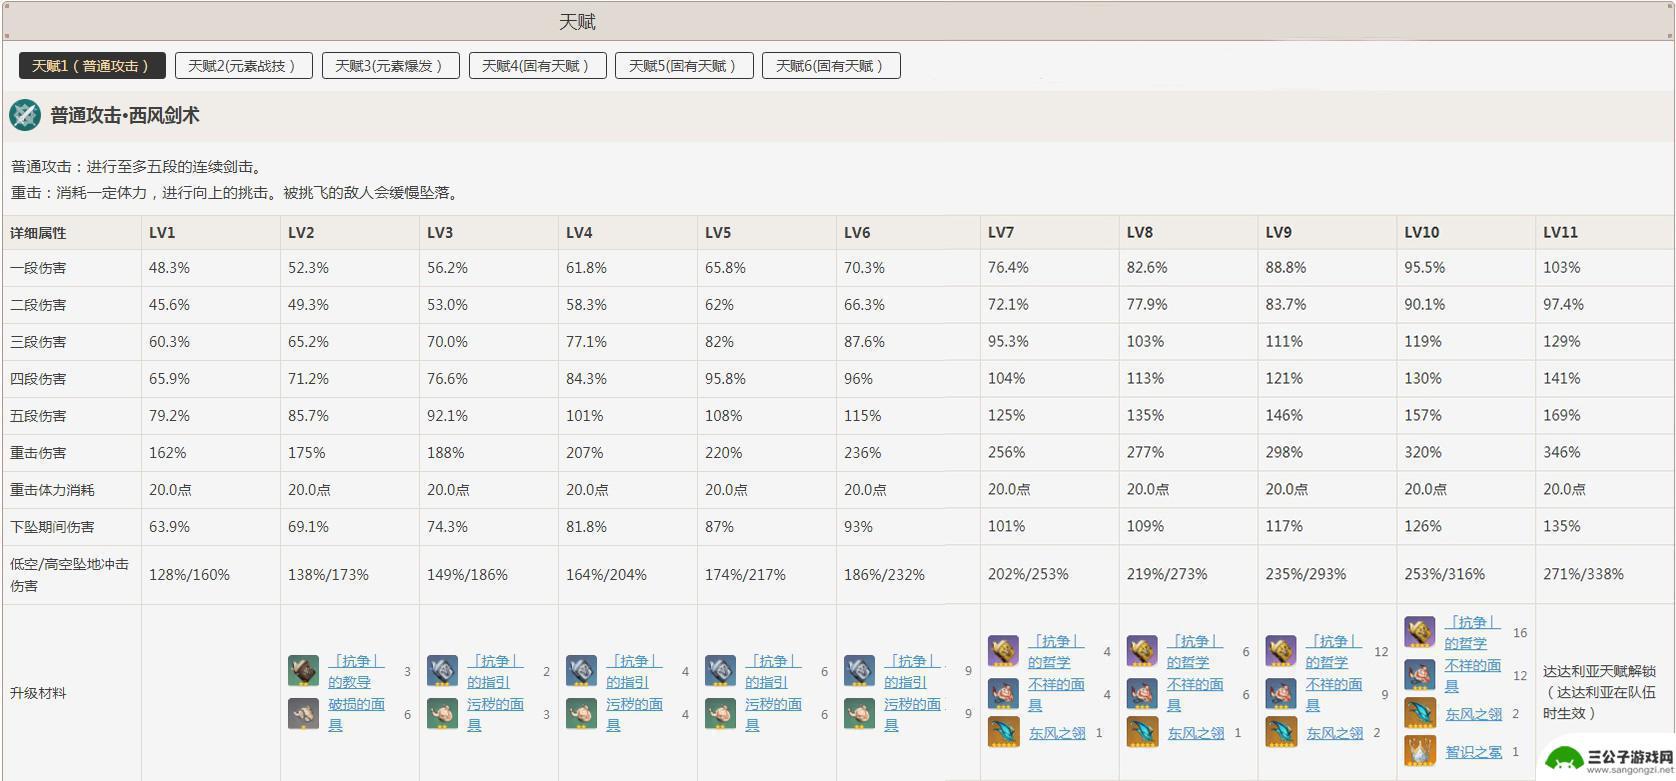Click the 污秽的面具 icon in LV3 column
Viewport: 1676px width, 781px height.
point(442,714)
